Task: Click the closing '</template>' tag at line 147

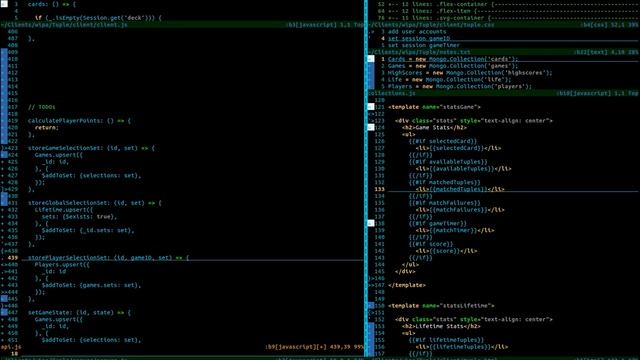Action: [x=407, y=285]
